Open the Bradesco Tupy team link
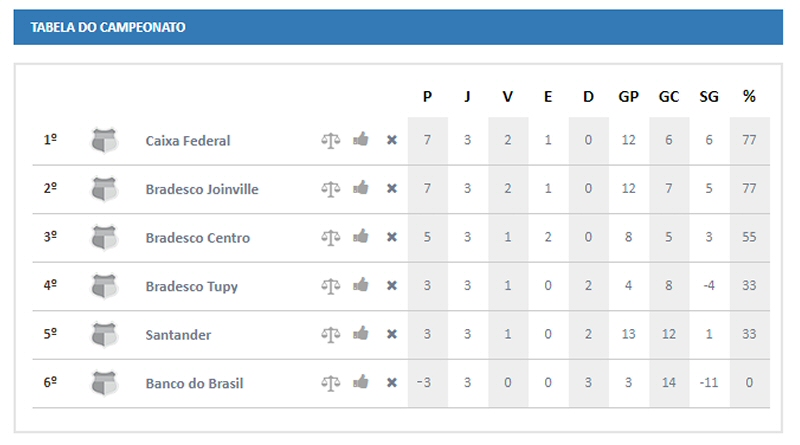 pos(192,286)
